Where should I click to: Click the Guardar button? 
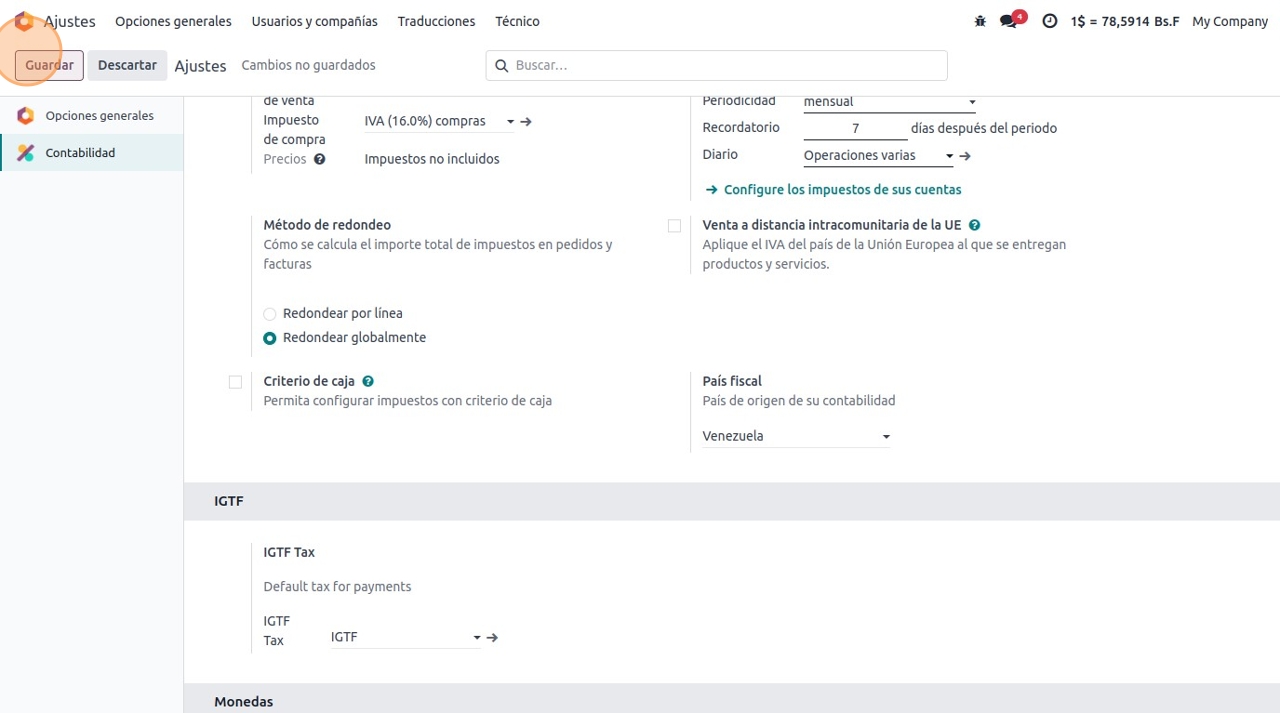tap(49, 65)
